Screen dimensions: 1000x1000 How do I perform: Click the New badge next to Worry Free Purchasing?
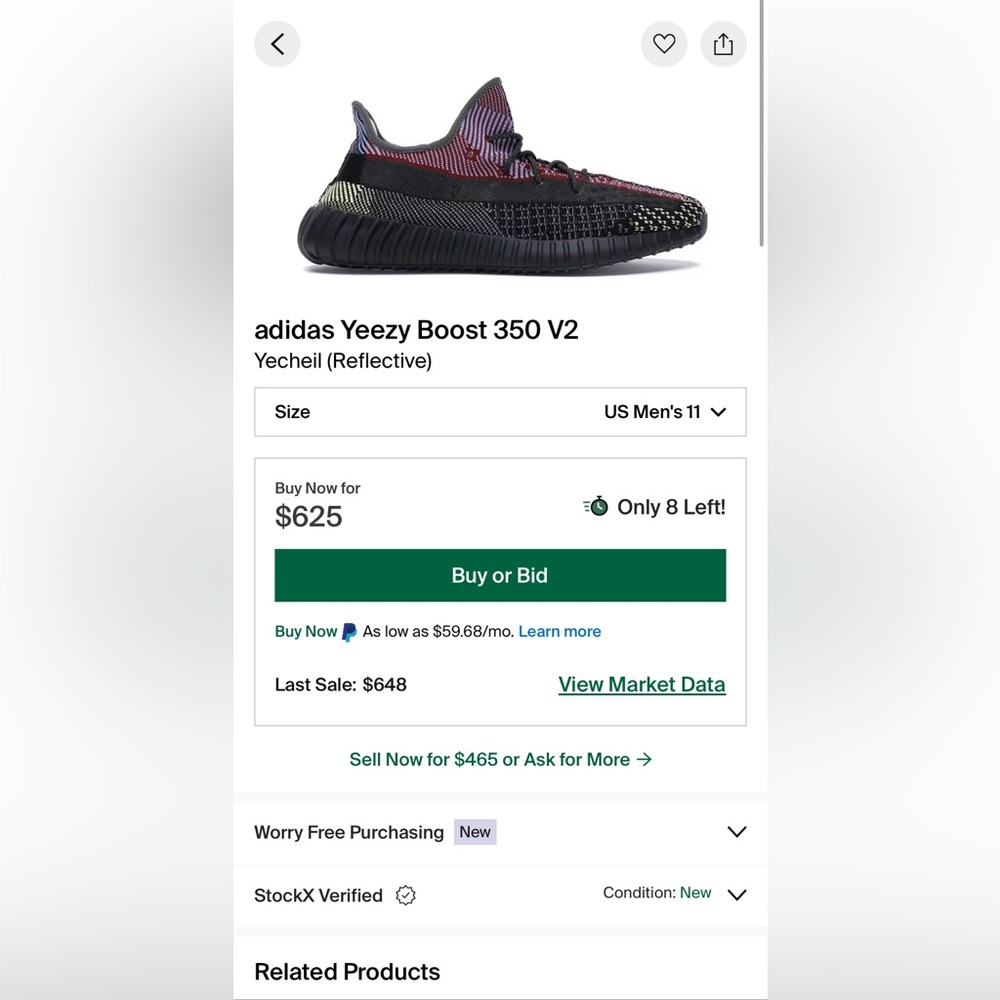click(475, 832)
